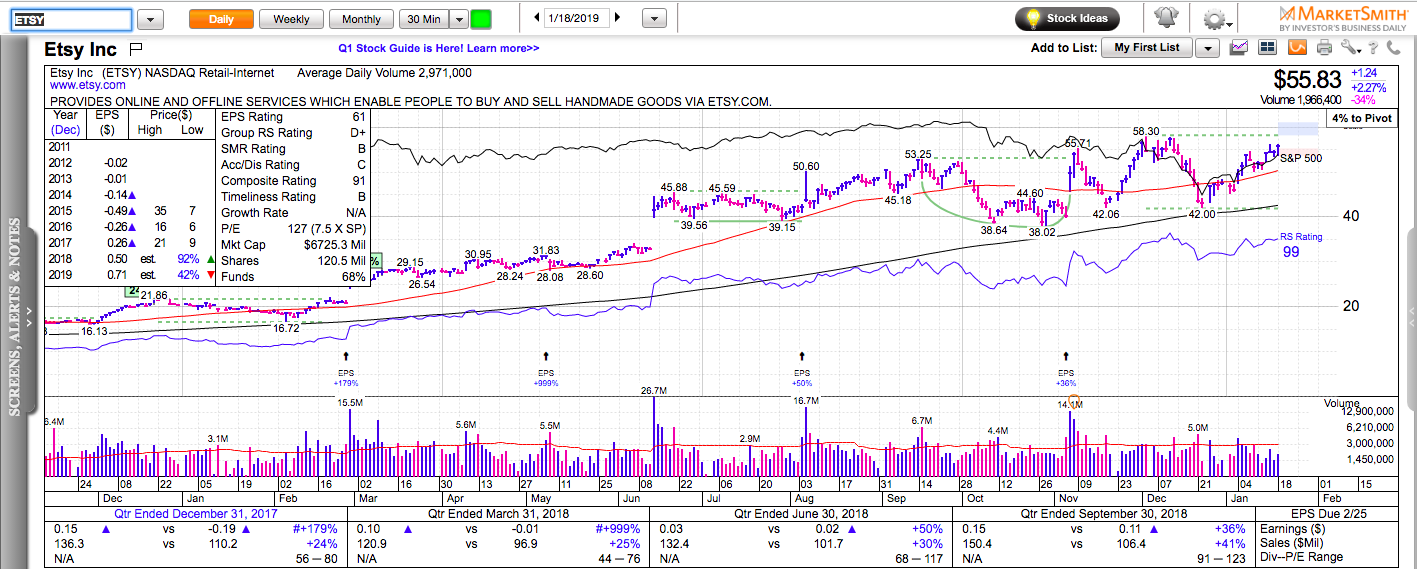This screenshot has height=569, width=1417.
Task: Click the flag icon beside Etsy Inc
Action: 136,49
